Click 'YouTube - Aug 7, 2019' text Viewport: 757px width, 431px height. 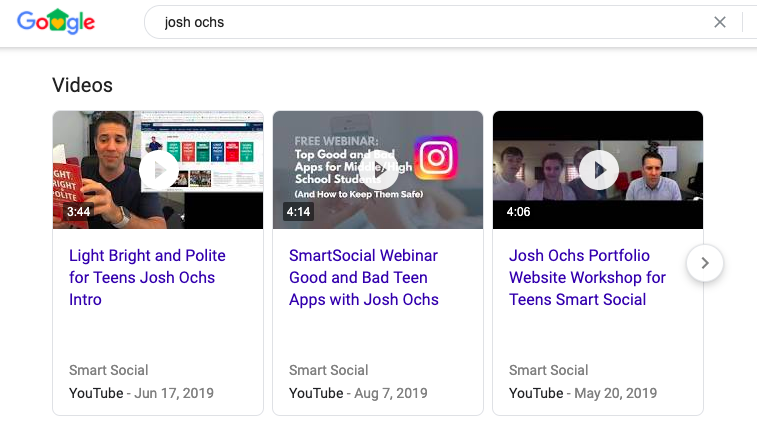[x=358, y=393]
